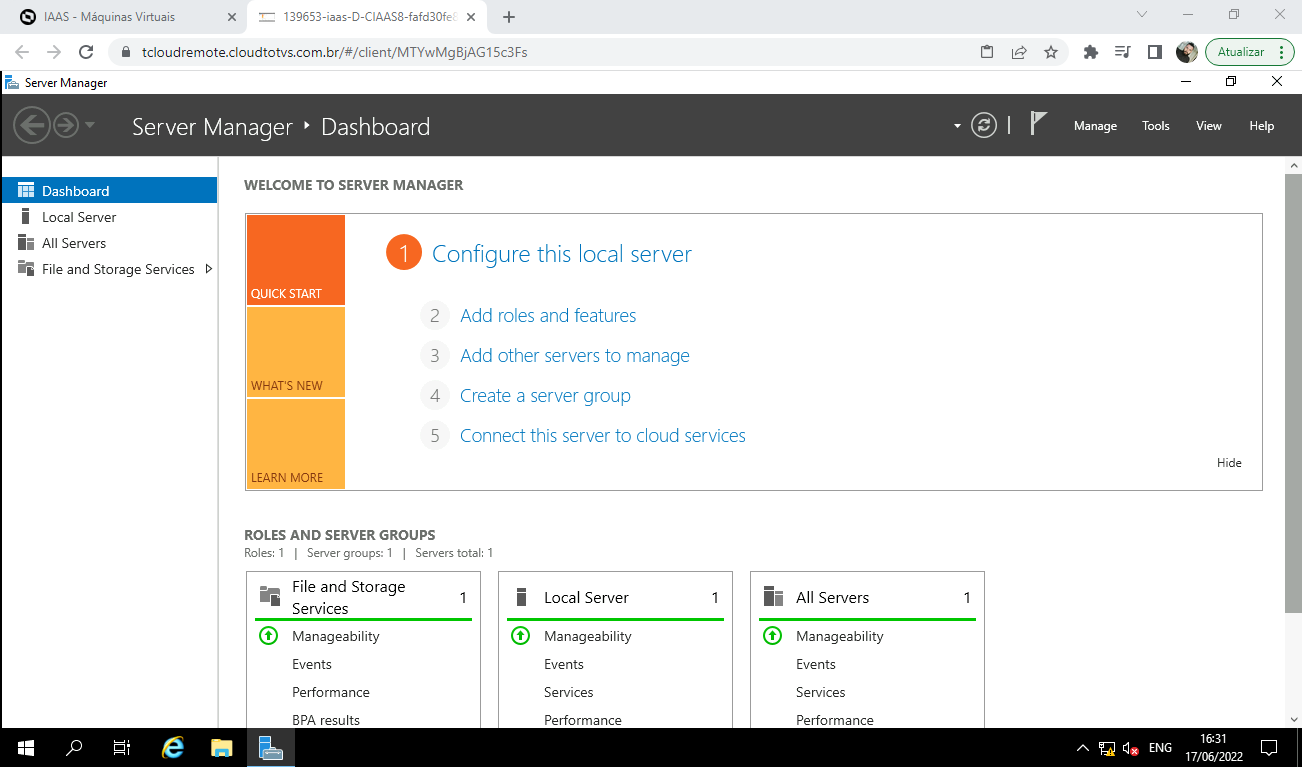This screenshot has width=1302, height=767.
Task: Select All Servers in the left pane
Action: pos(109,243)
